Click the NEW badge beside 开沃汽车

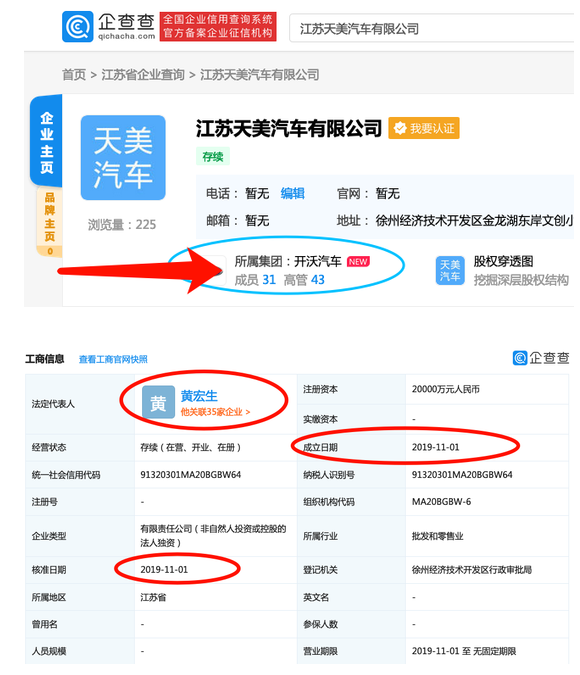click(x=358, y=262)
